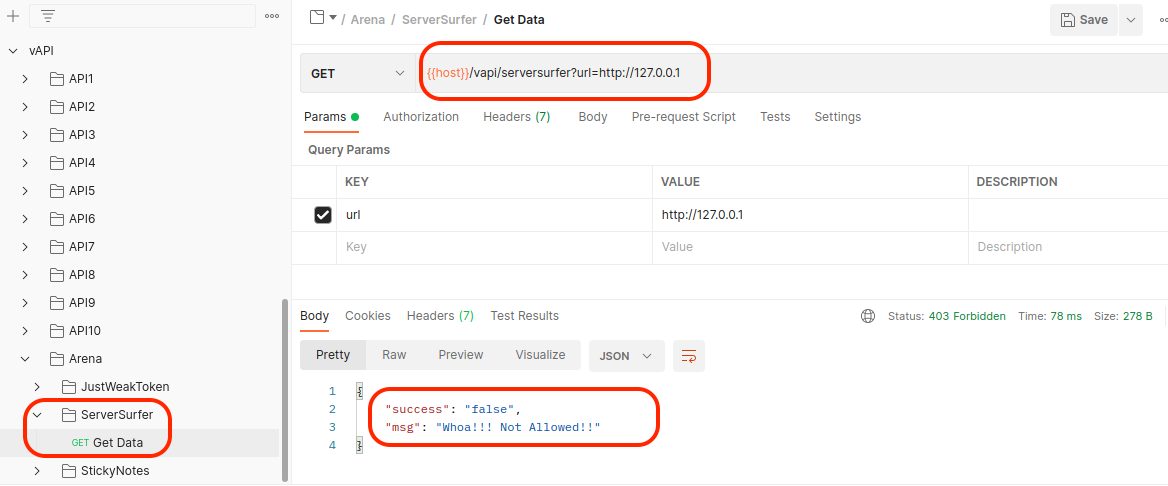Click the plus icon to create new collection
Viewport: 1168px width, 486px height.
13,16
